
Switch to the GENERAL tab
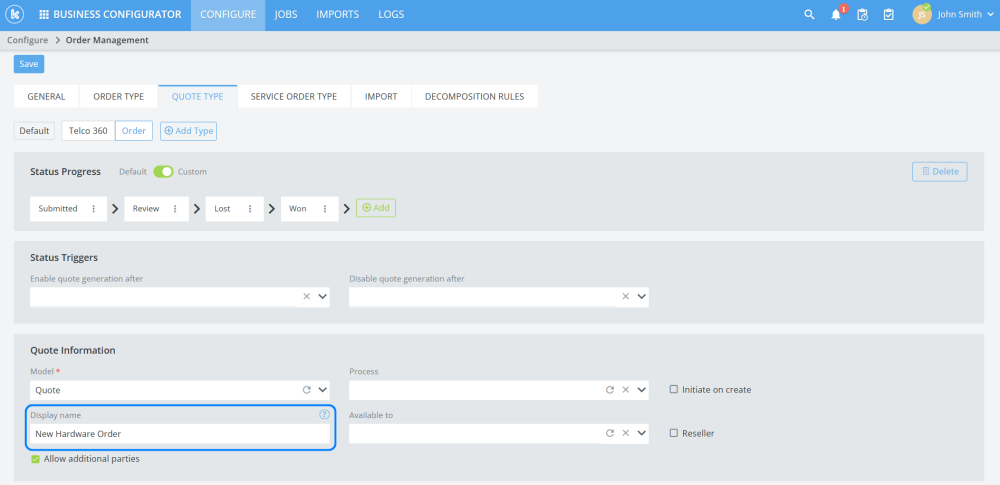tap(47, 96)
